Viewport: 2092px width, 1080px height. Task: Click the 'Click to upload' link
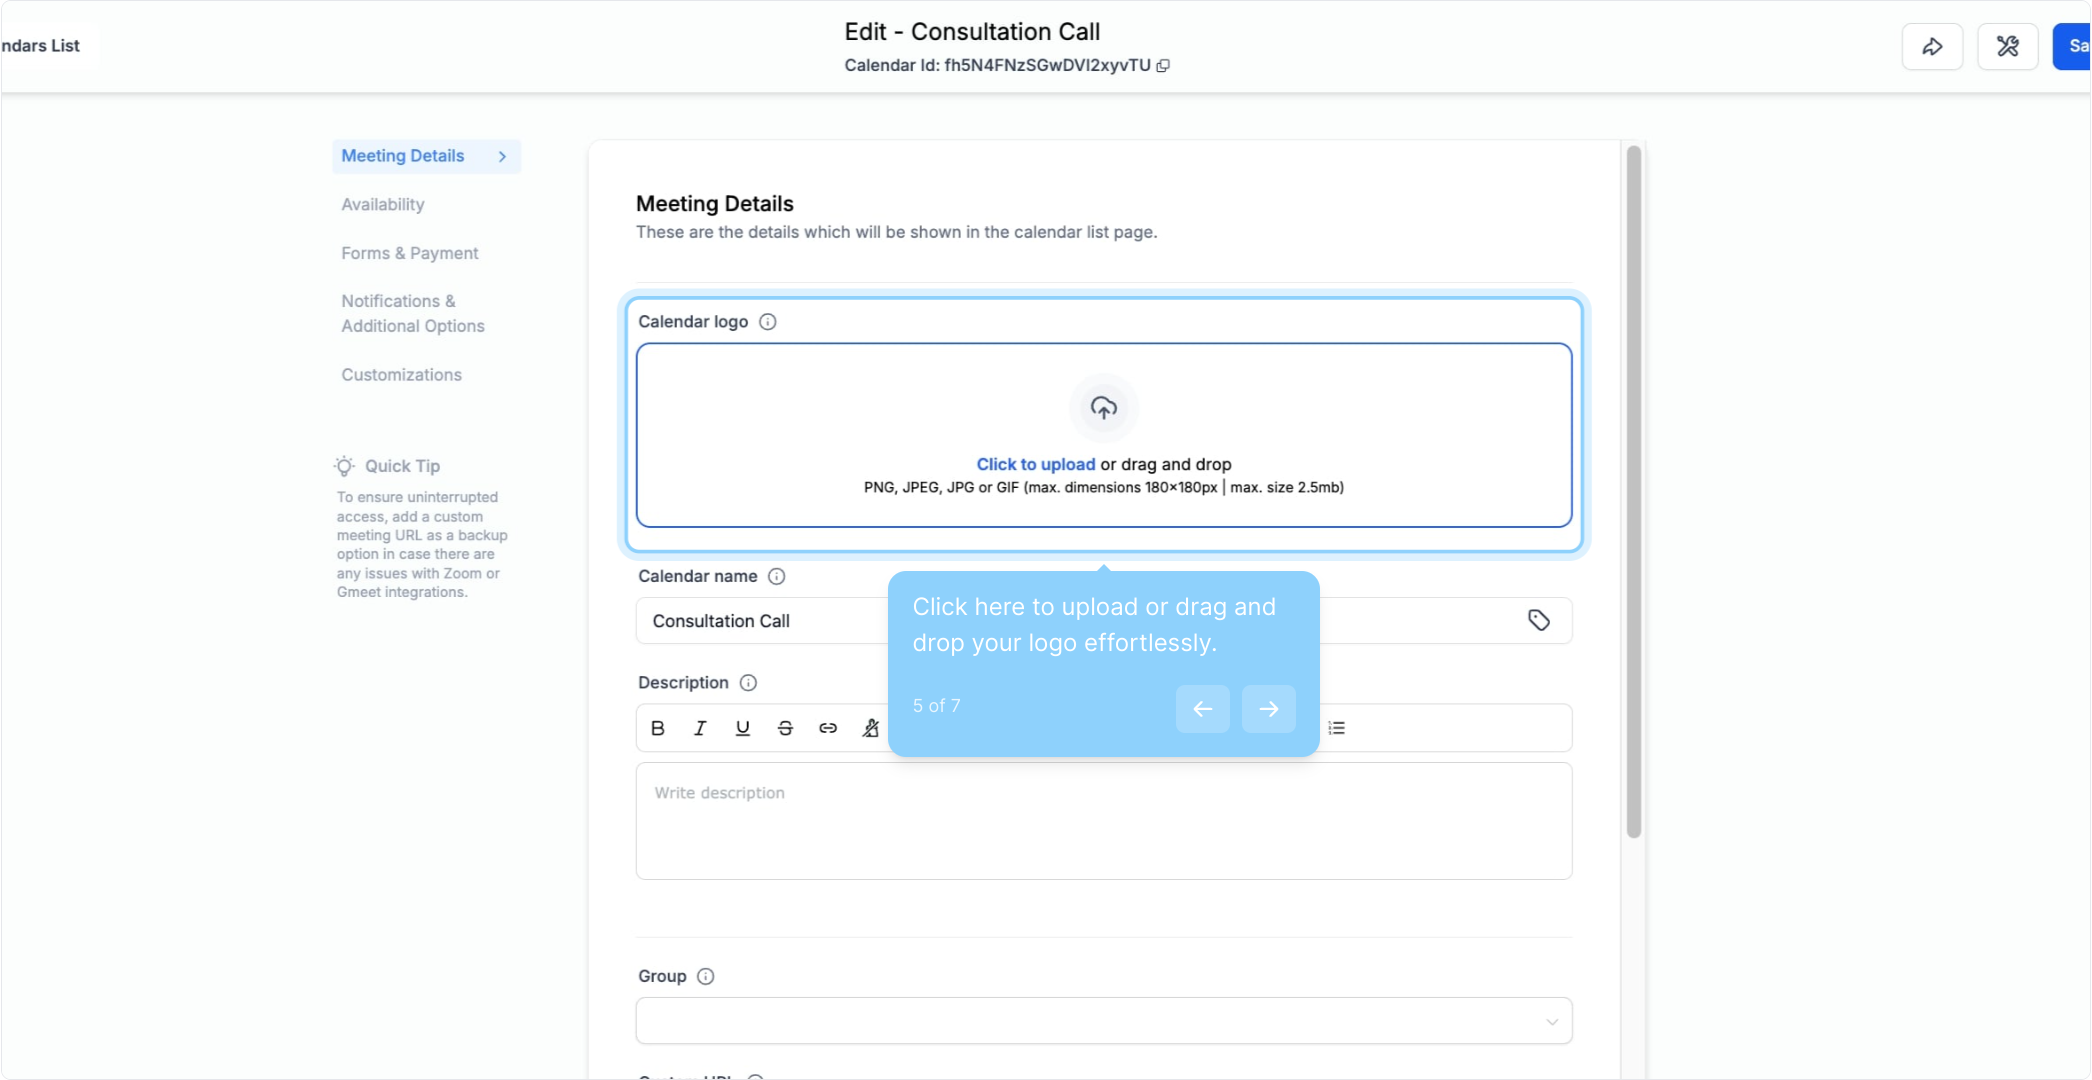coord(1035,464)
